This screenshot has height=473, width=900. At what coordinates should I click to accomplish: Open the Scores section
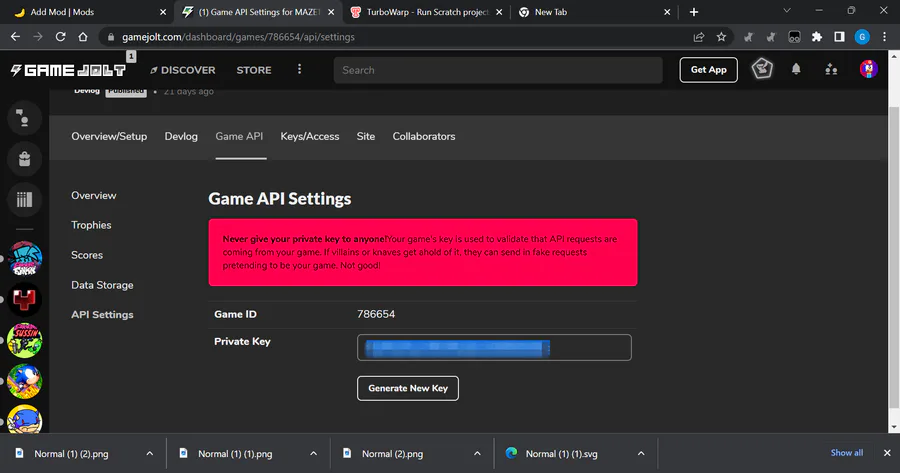87,255
